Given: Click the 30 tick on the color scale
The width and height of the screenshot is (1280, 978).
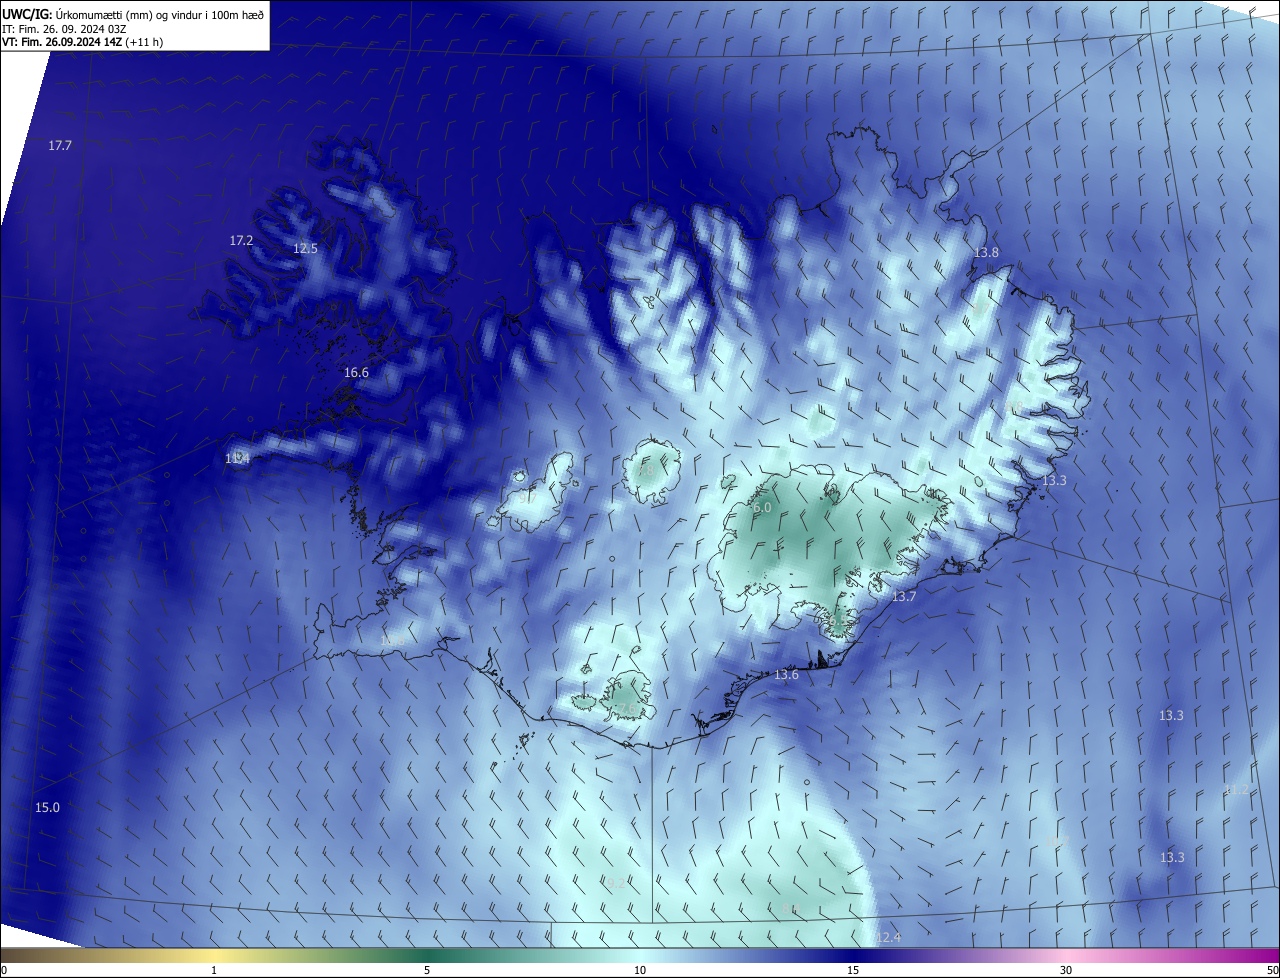Looking at the screenshot, I should point(1066,970).
